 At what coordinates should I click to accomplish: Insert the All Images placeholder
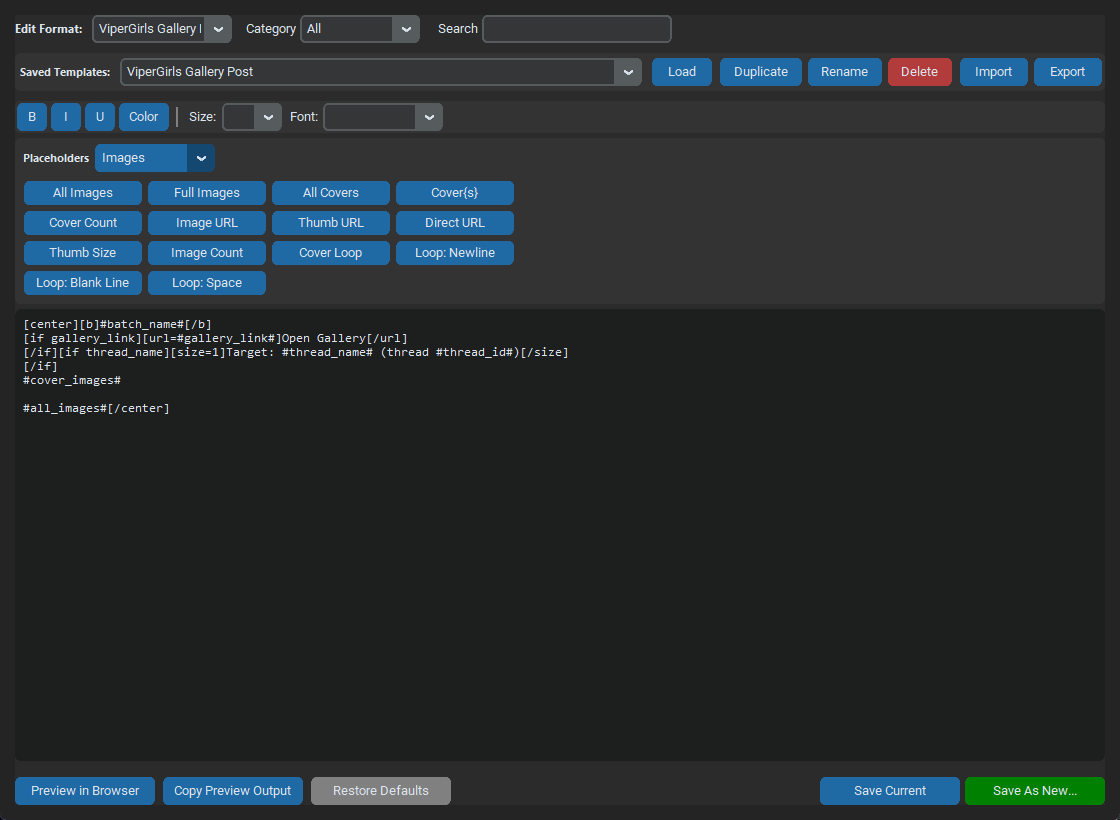pos(83,193)
